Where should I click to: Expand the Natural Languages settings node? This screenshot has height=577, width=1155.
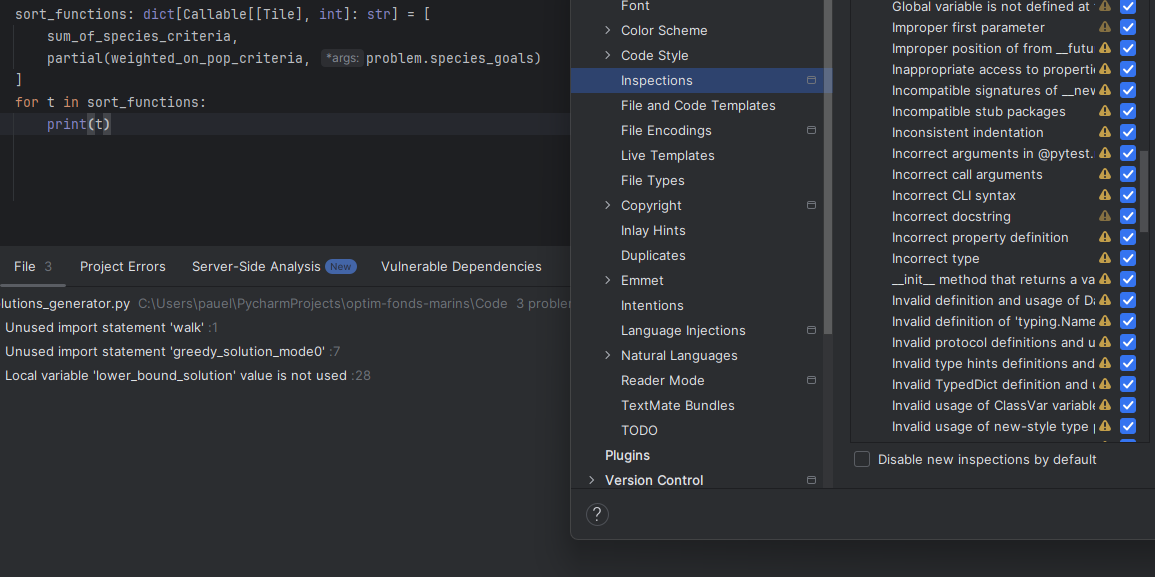point(608,355)
